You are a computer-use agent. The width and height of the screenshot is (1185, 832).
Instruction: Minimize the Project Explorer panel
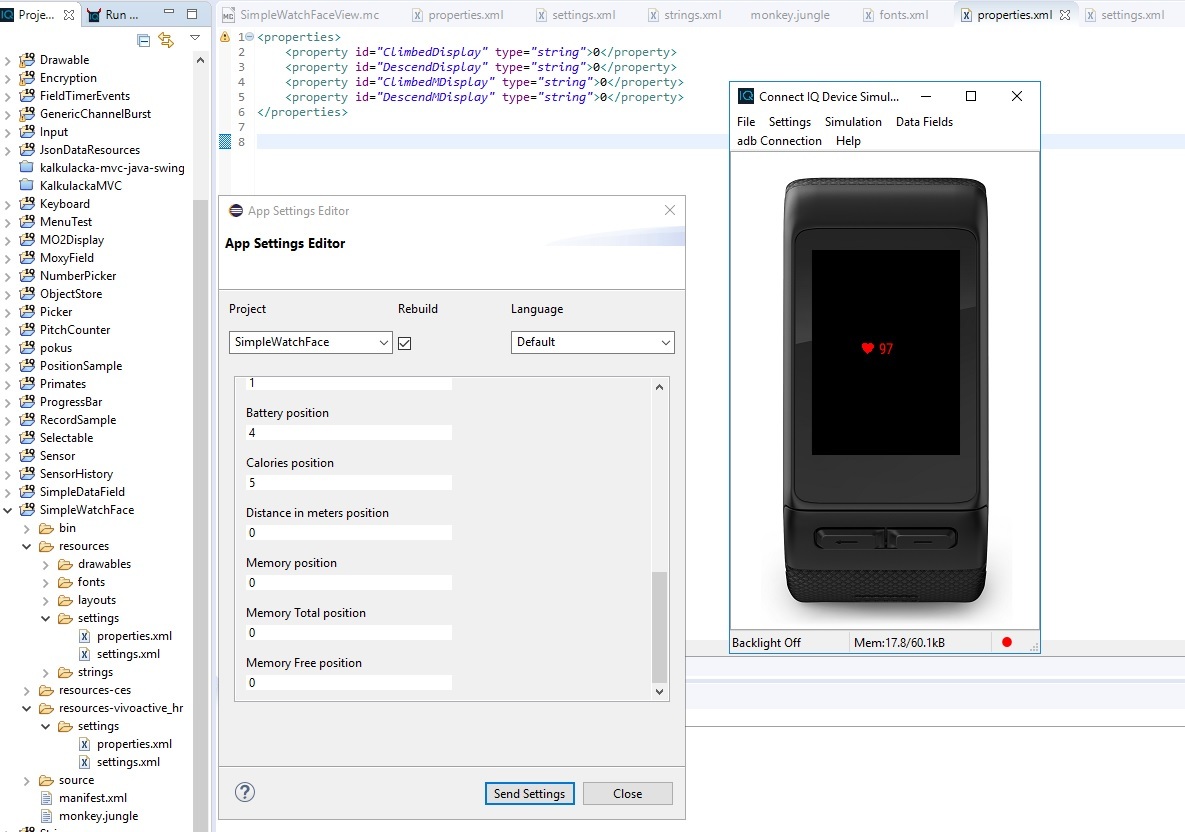(x=169, y=13)
